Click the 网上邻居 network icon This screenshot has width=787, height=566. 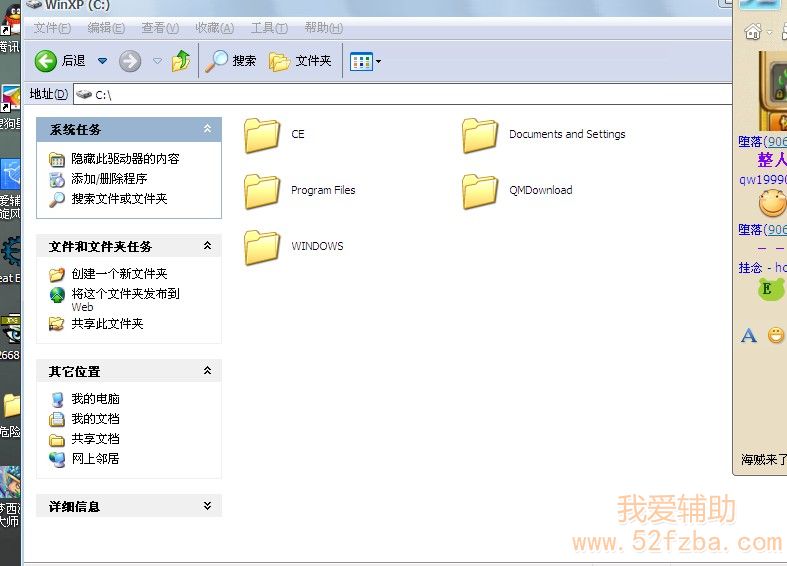coord(57,459)
